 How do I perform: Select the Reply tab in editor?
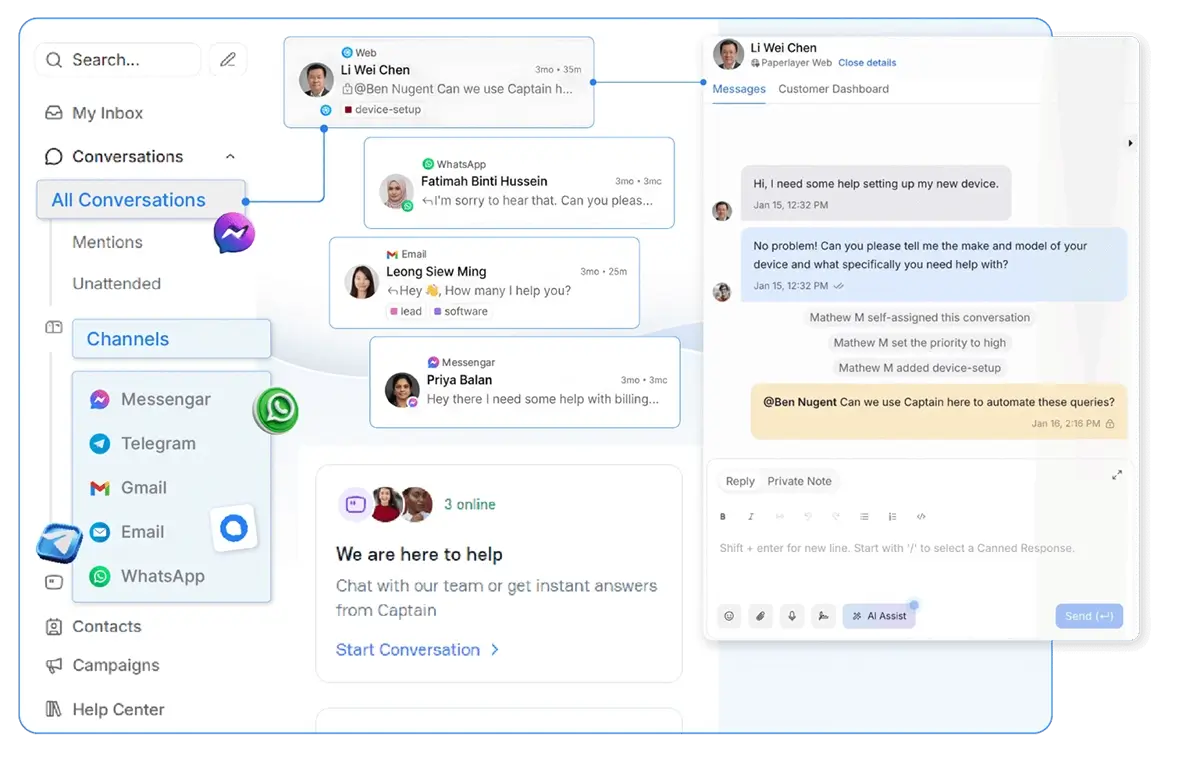[x=740, y=481]
